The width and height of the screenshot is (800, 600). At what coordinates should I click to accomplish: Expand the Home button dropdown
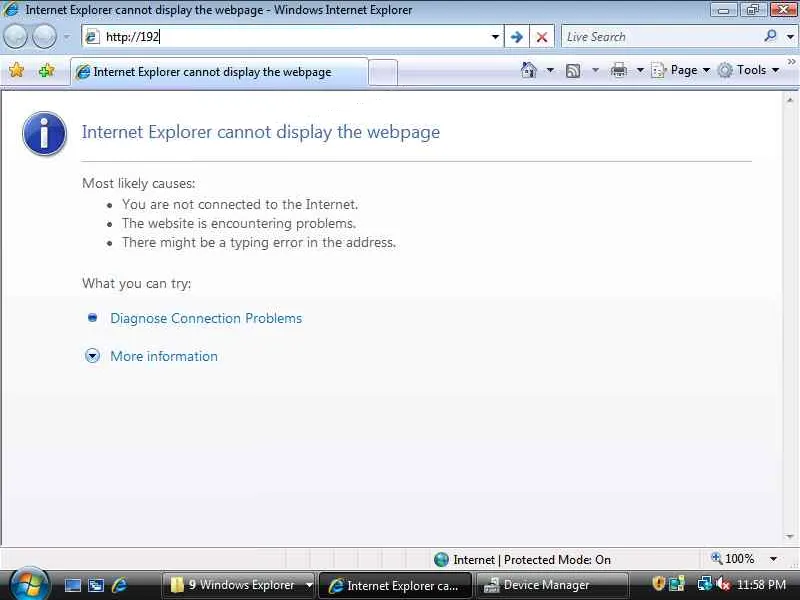550,70
